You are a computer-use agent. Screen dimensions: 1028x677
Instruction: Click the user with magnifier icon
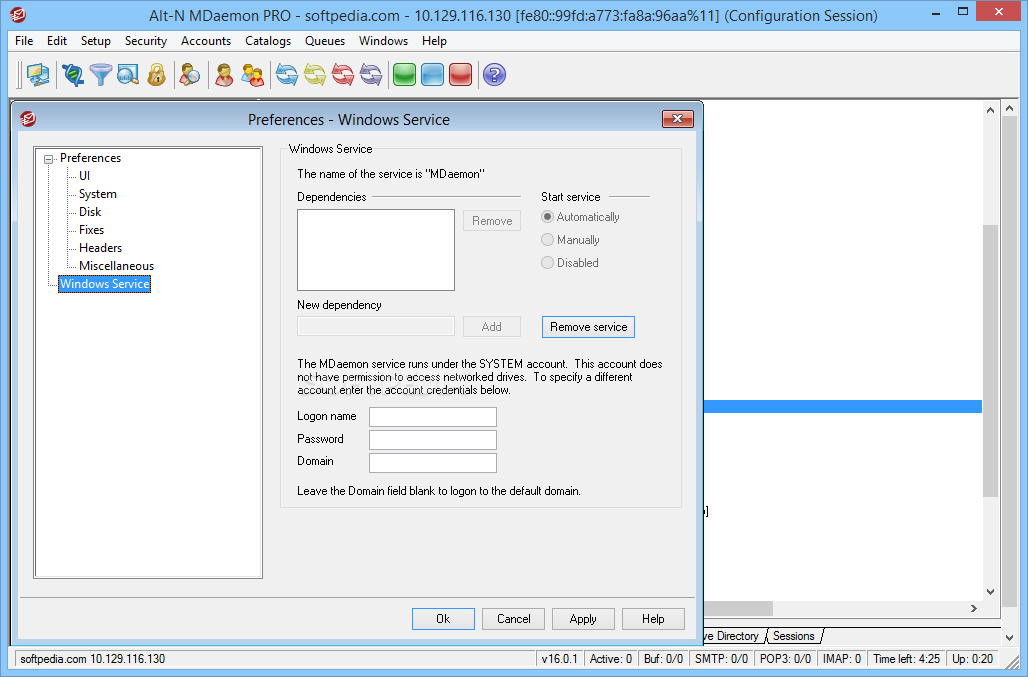point(189,75)
